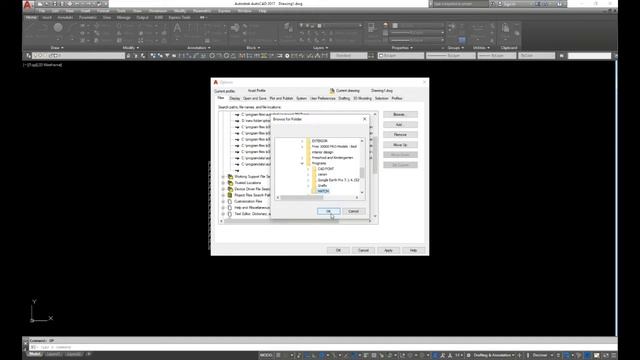Click the Add button in Options

[400, 124]
